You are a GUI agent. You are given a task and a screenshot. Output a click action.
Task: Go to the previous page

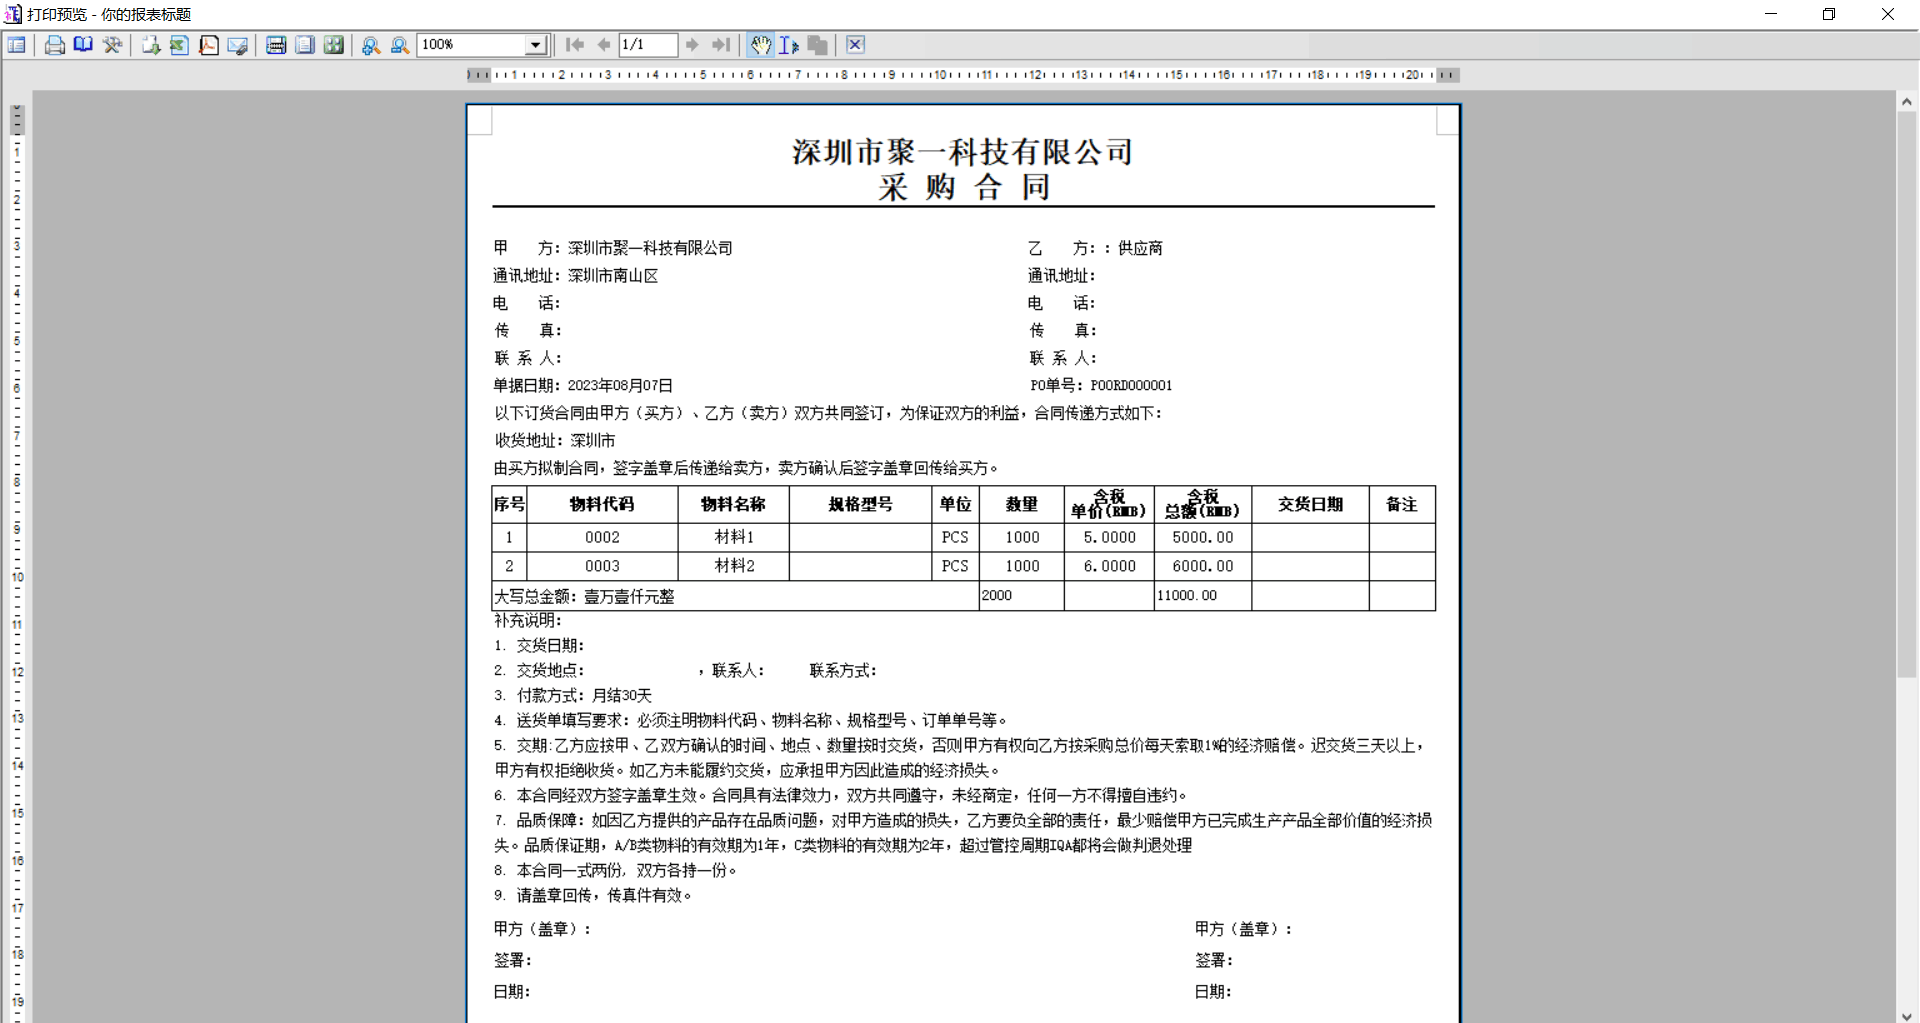[604, 45]
